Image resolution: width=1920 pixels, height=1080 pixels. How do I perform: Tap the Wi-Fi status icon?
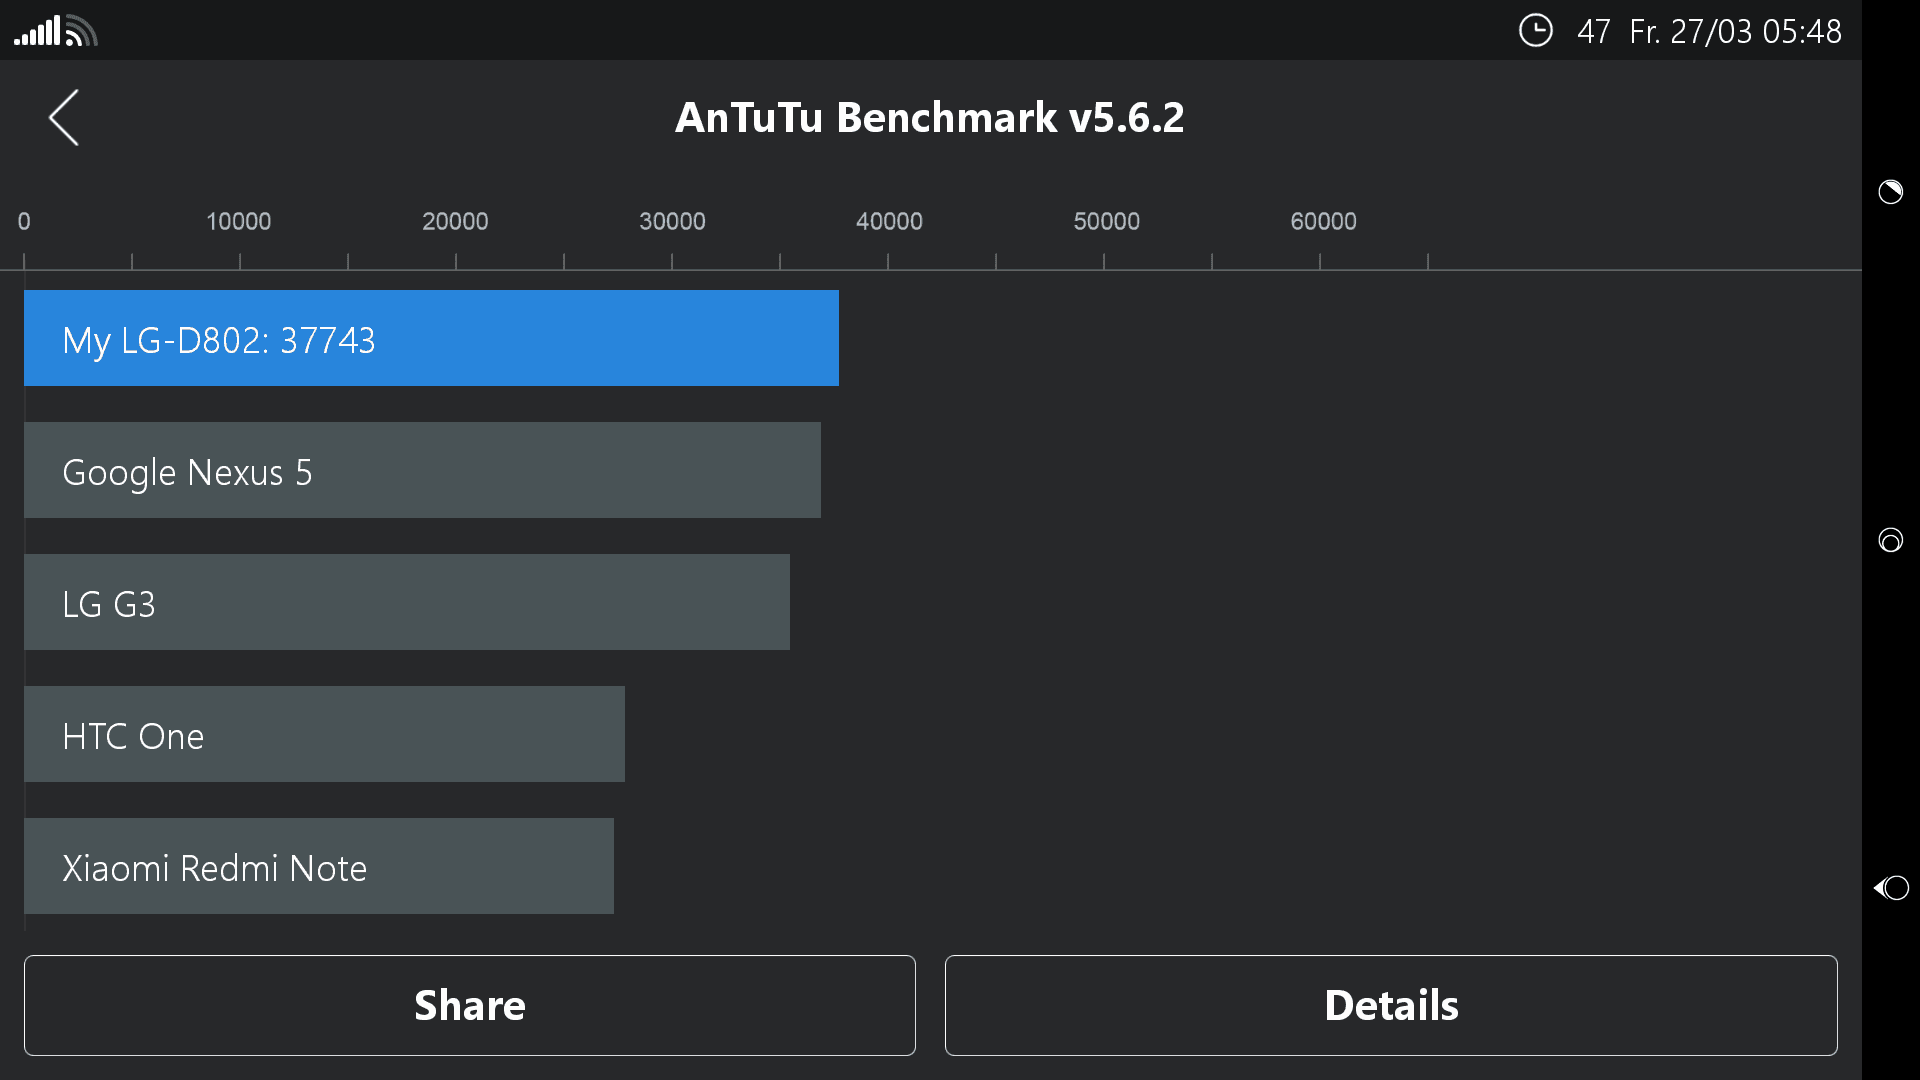point(81,31)
